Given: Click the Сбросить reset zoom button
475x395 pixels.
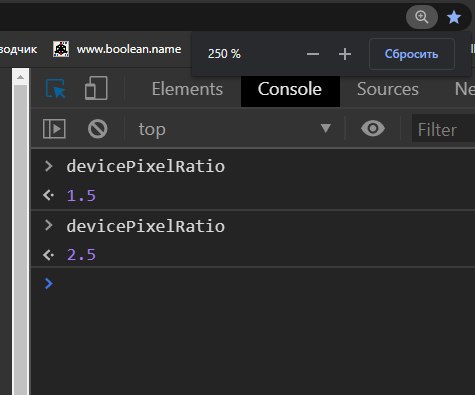Looking at the screenshot, I should point(412,54).
